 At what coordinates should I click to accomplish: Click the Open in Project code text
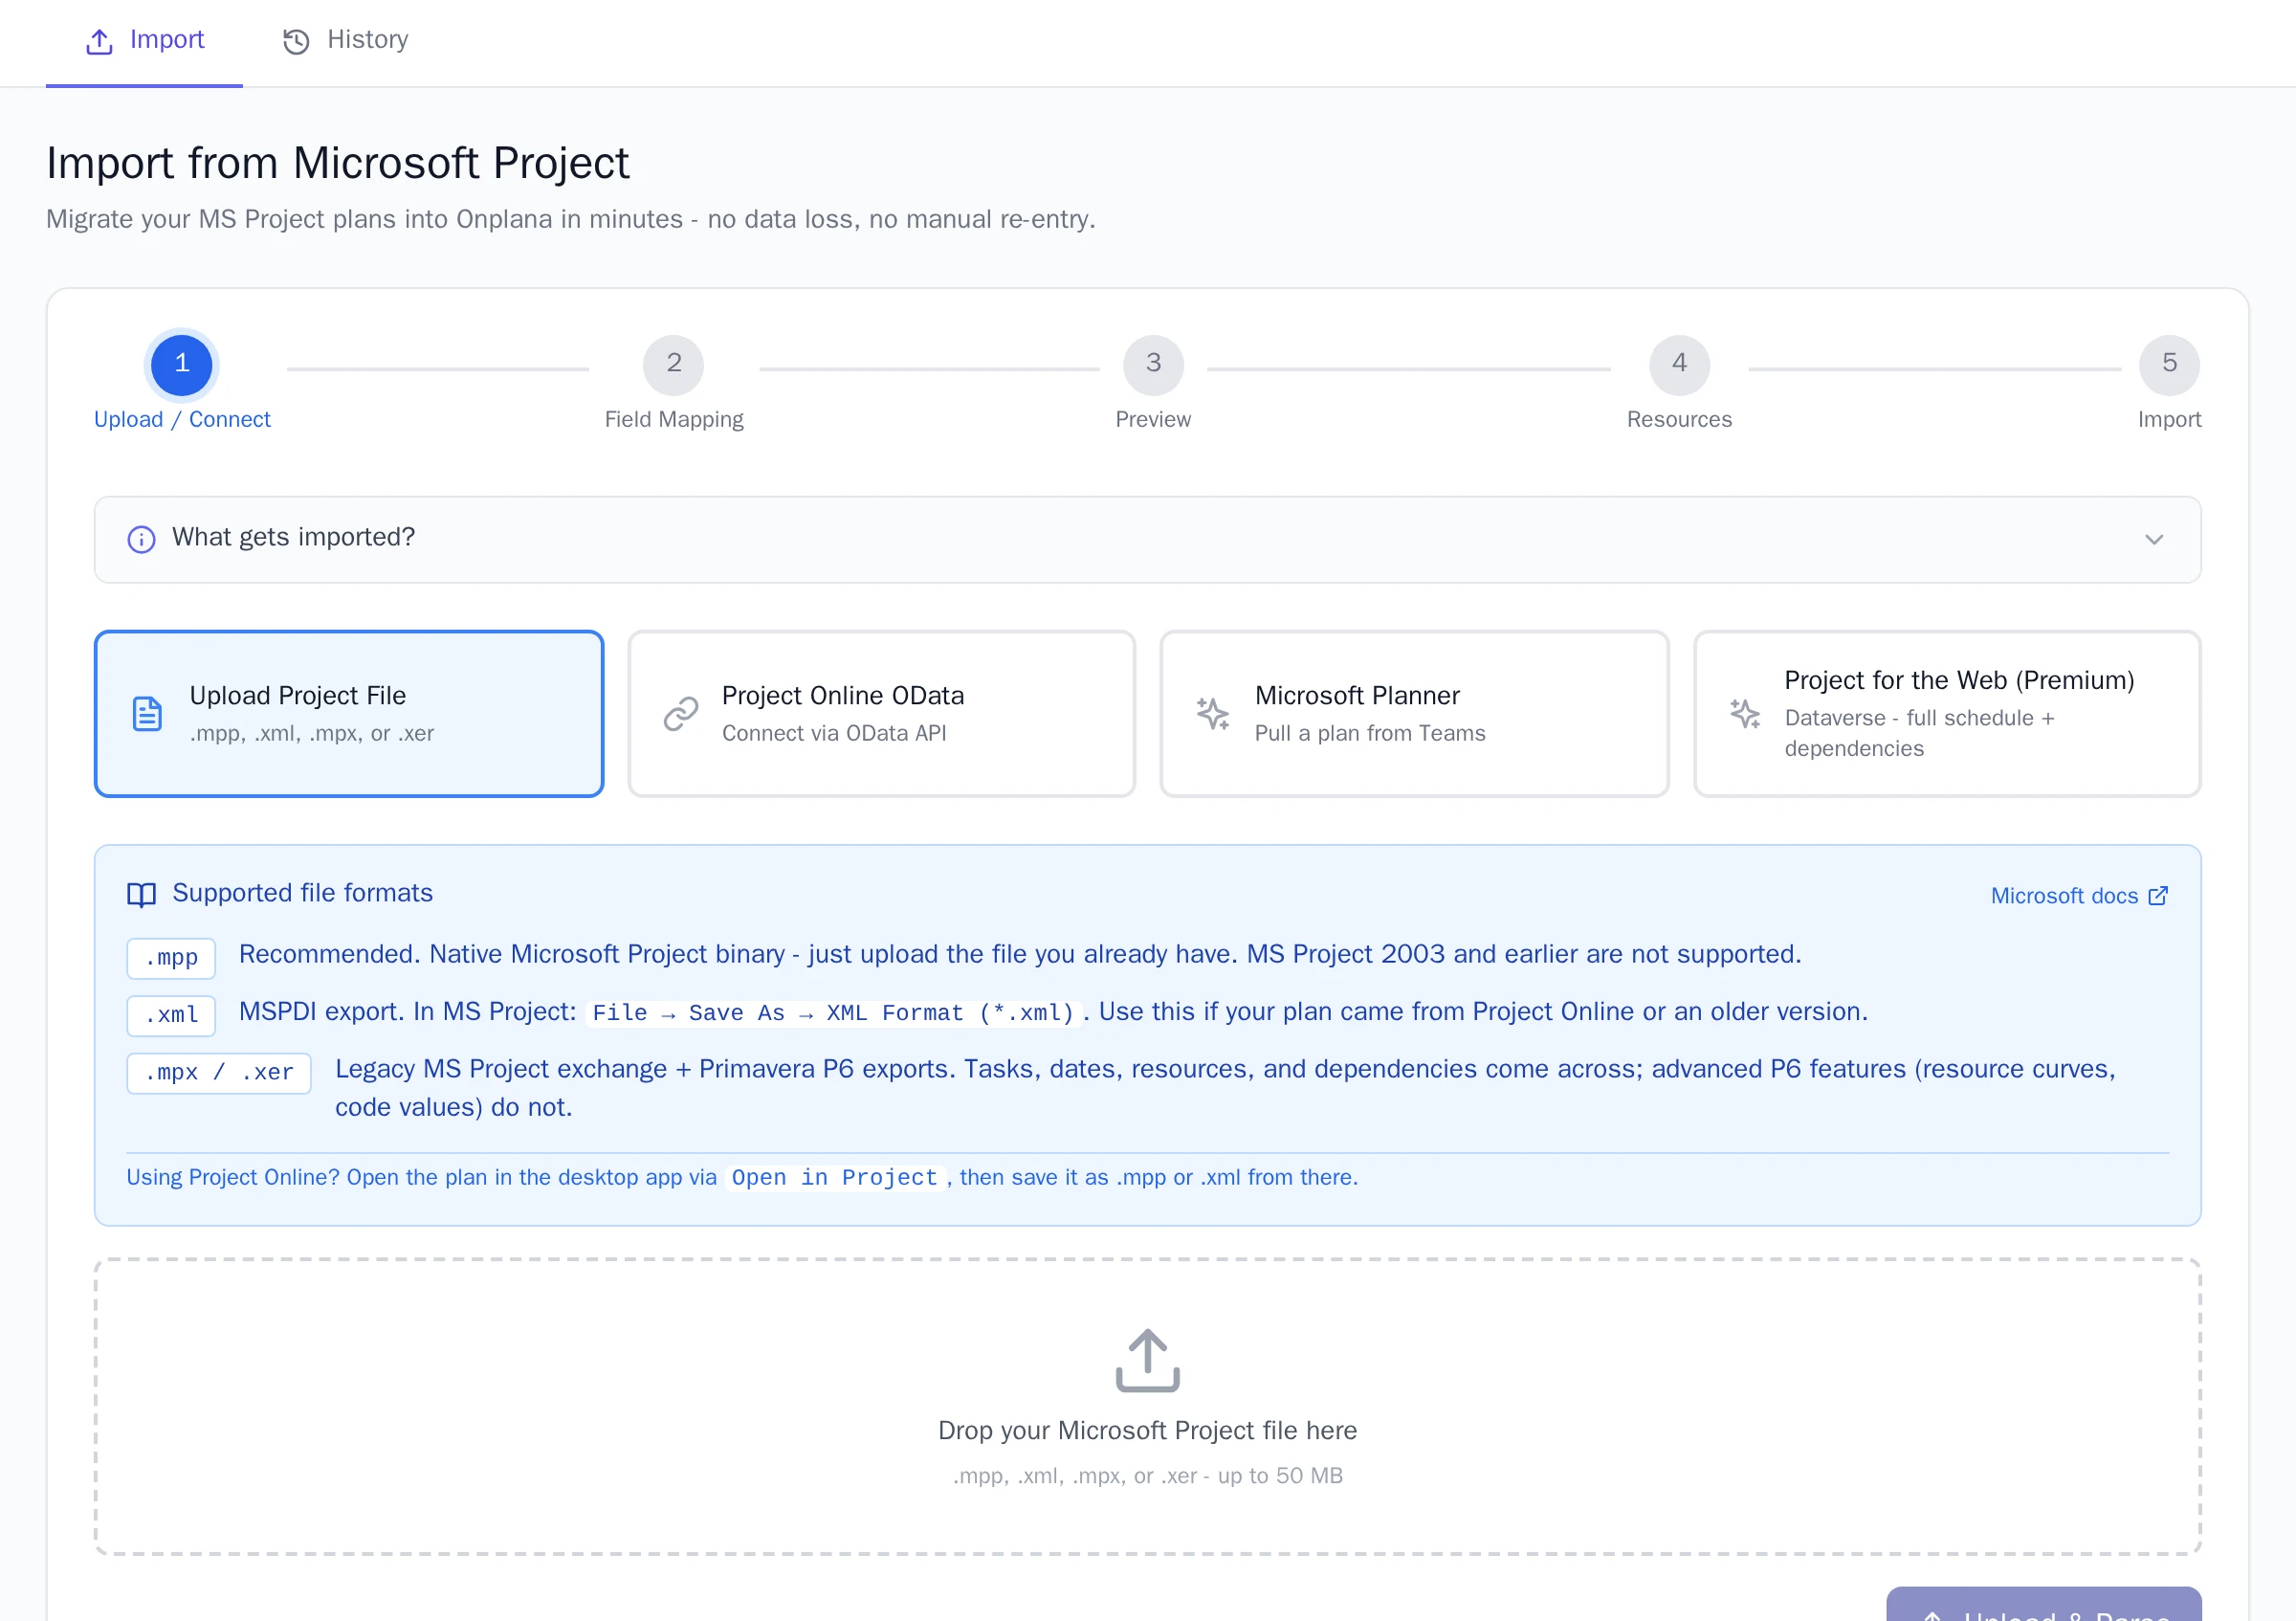[x=834, y=1178]
